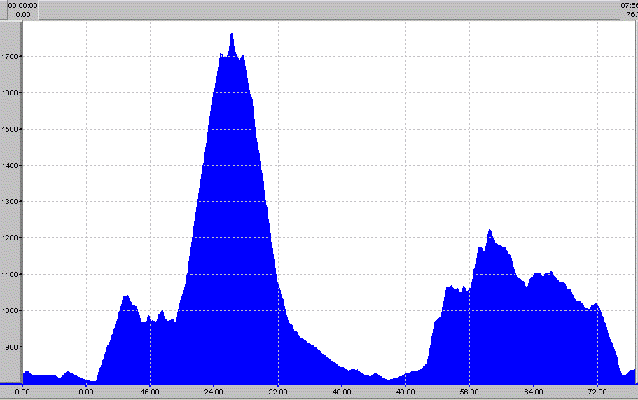Click the second highest peak on the right
This screenshot has width=638, height=400.
[489, 233]
